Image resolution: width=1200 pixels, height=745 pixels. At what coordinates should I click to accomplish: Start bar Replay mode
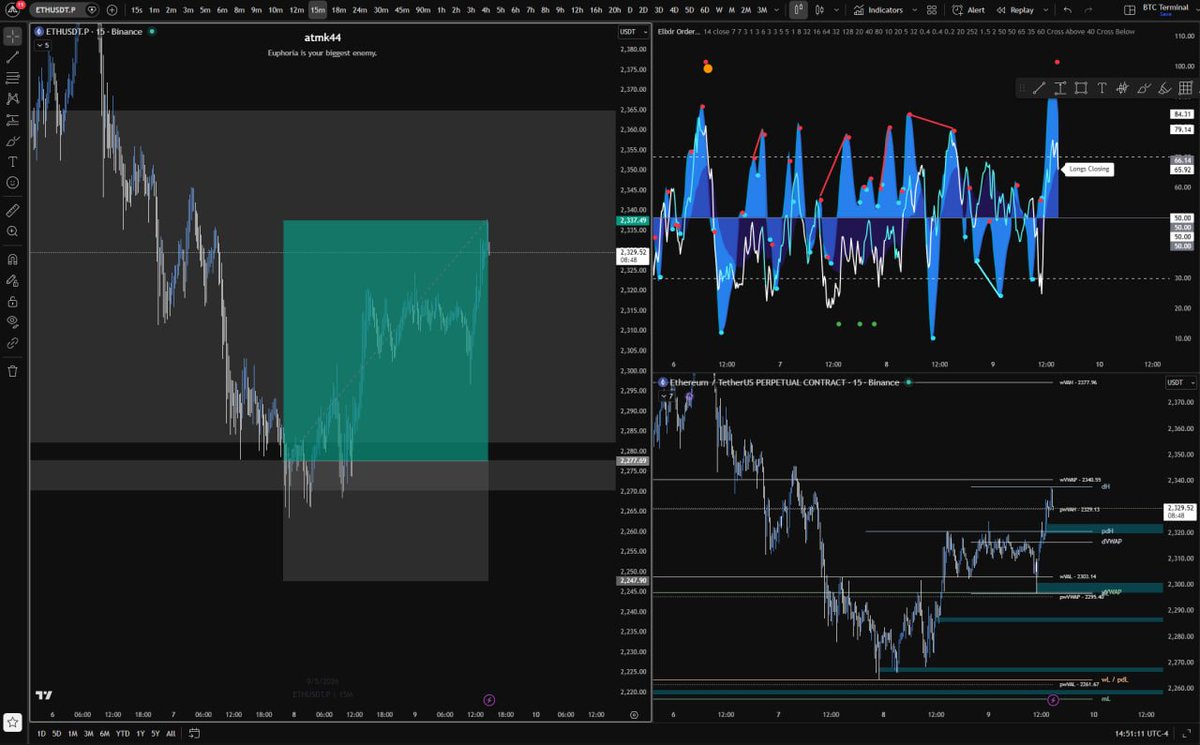[1016, 10]
